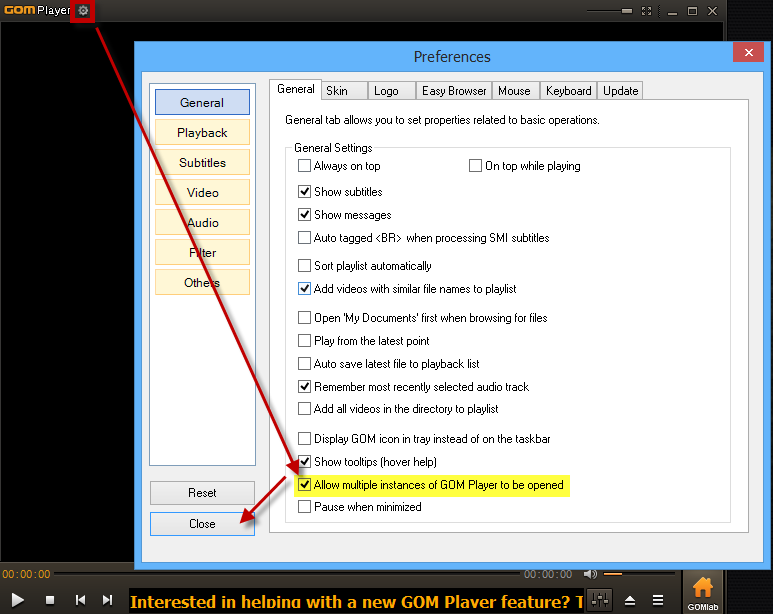
Task: Enable Play from the latest point
Action: click(304, 341)
